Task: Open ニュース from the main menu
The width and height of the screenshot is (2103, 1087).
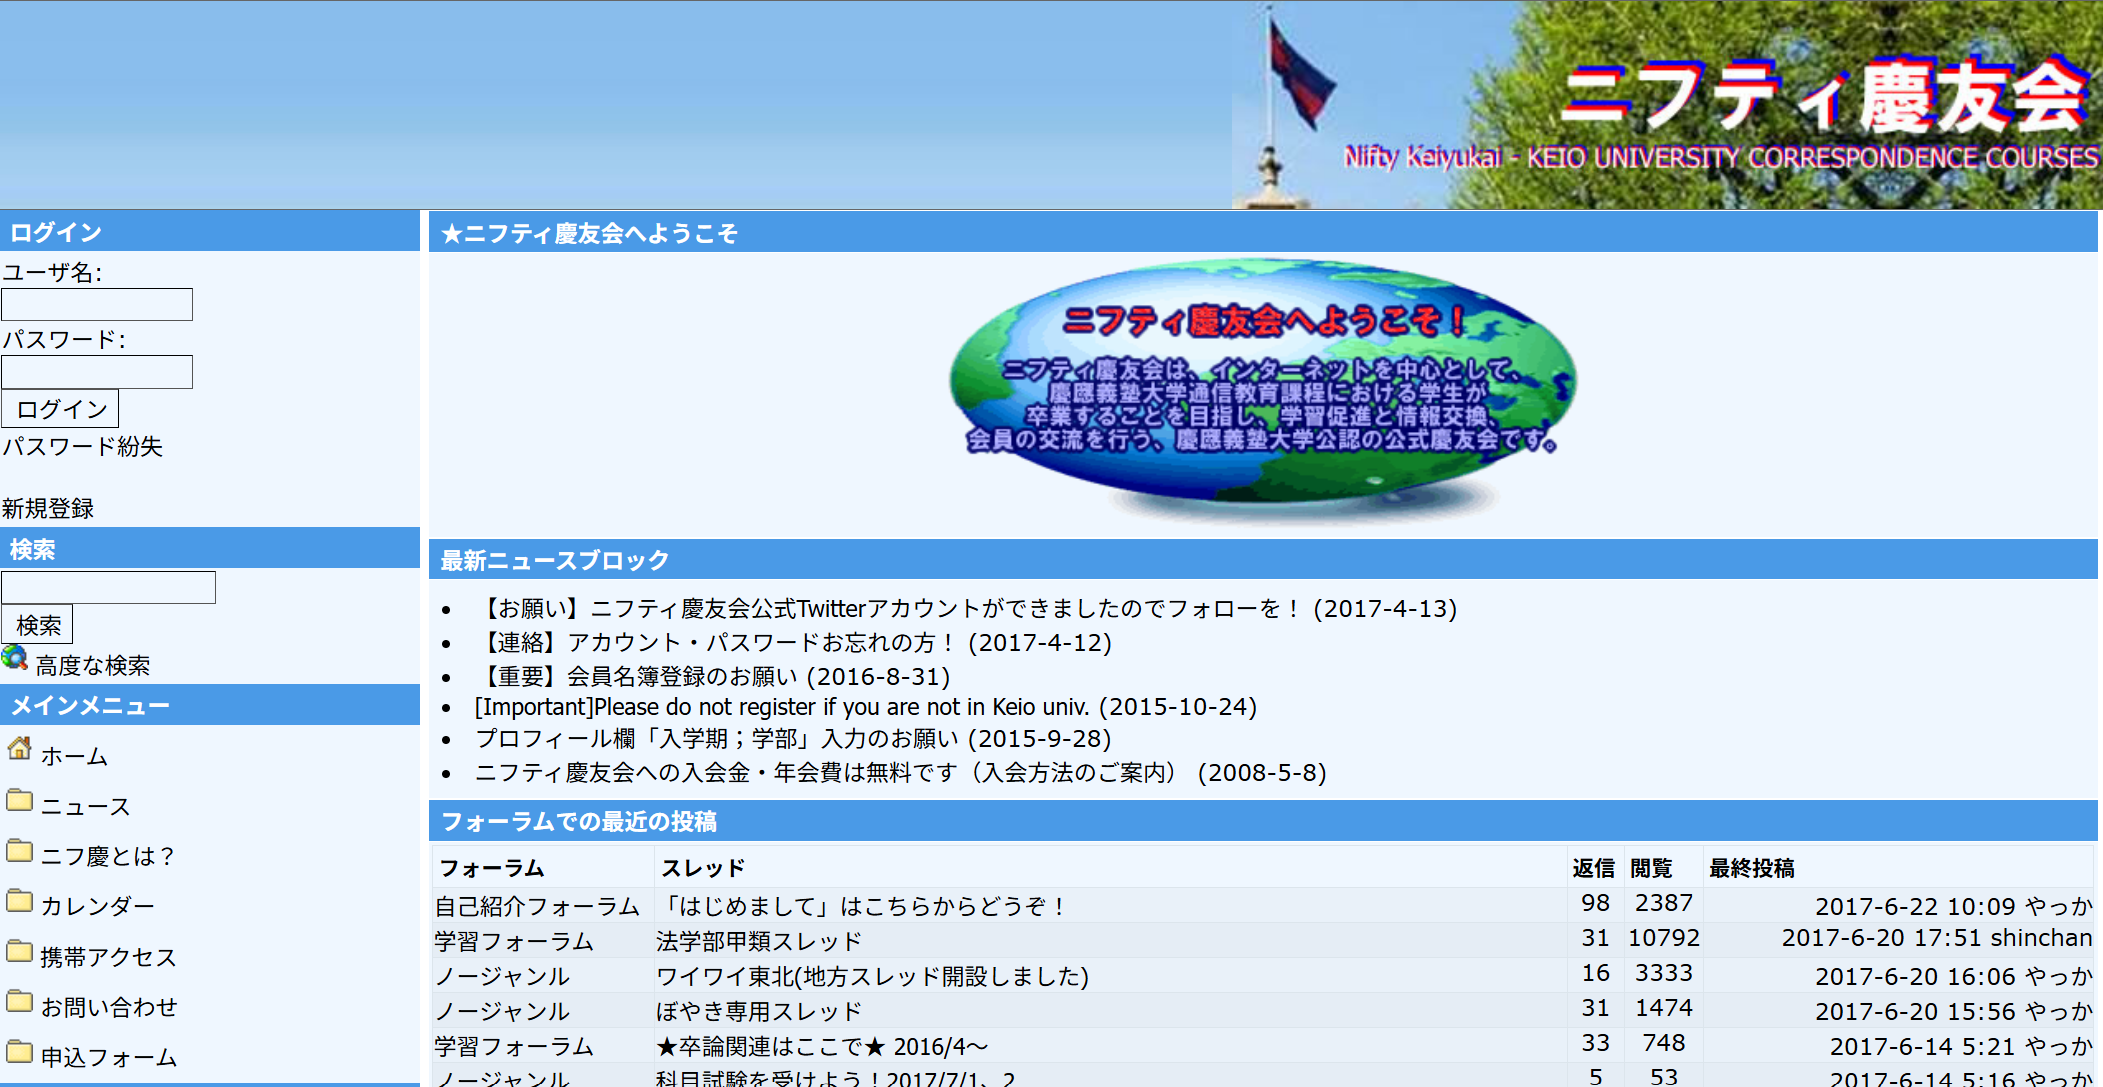Action: point(83,805)
